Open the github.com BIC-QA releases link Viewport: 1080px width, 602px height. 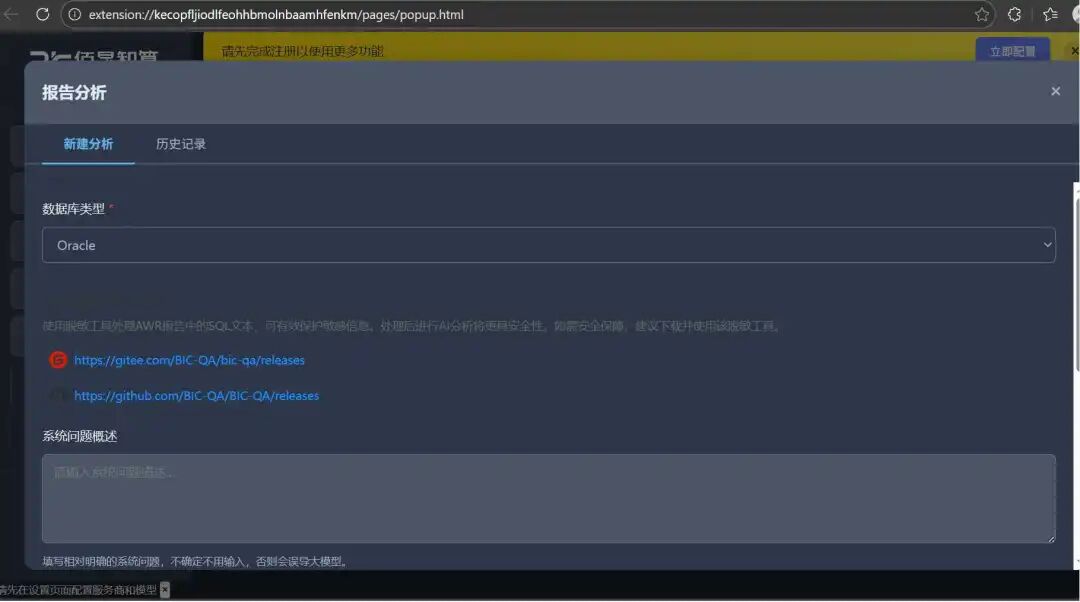click(196, 396)
